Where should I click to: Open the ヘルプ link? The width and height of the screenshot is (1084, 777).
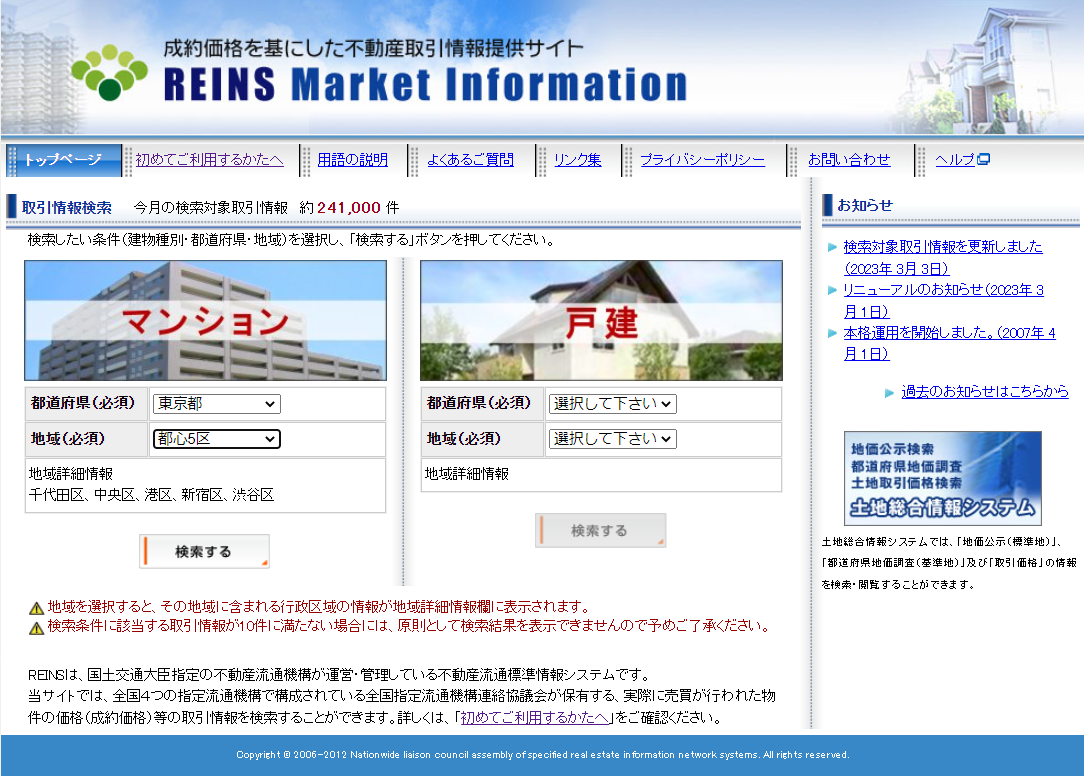955,160
